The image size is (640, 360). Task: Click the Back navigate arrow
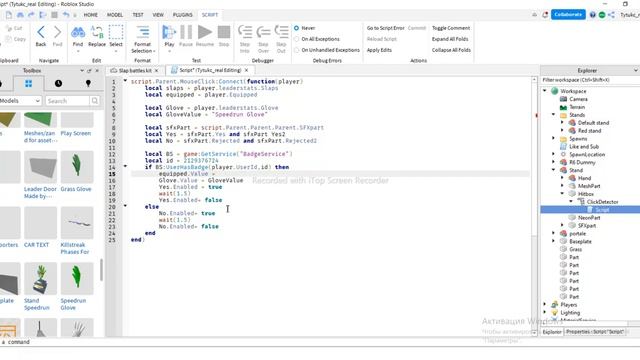point(41,33)
